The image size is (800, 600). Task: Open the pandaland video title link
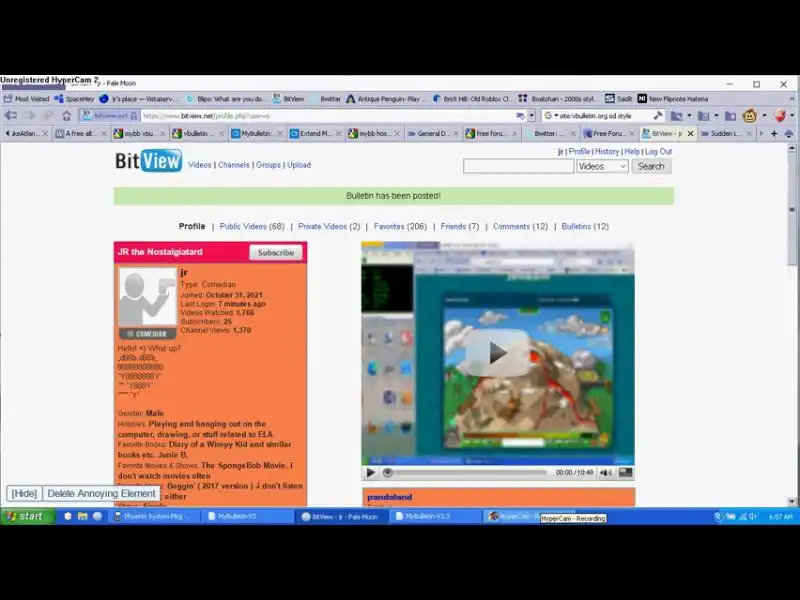pyautogui.click(x=389, y=497)
